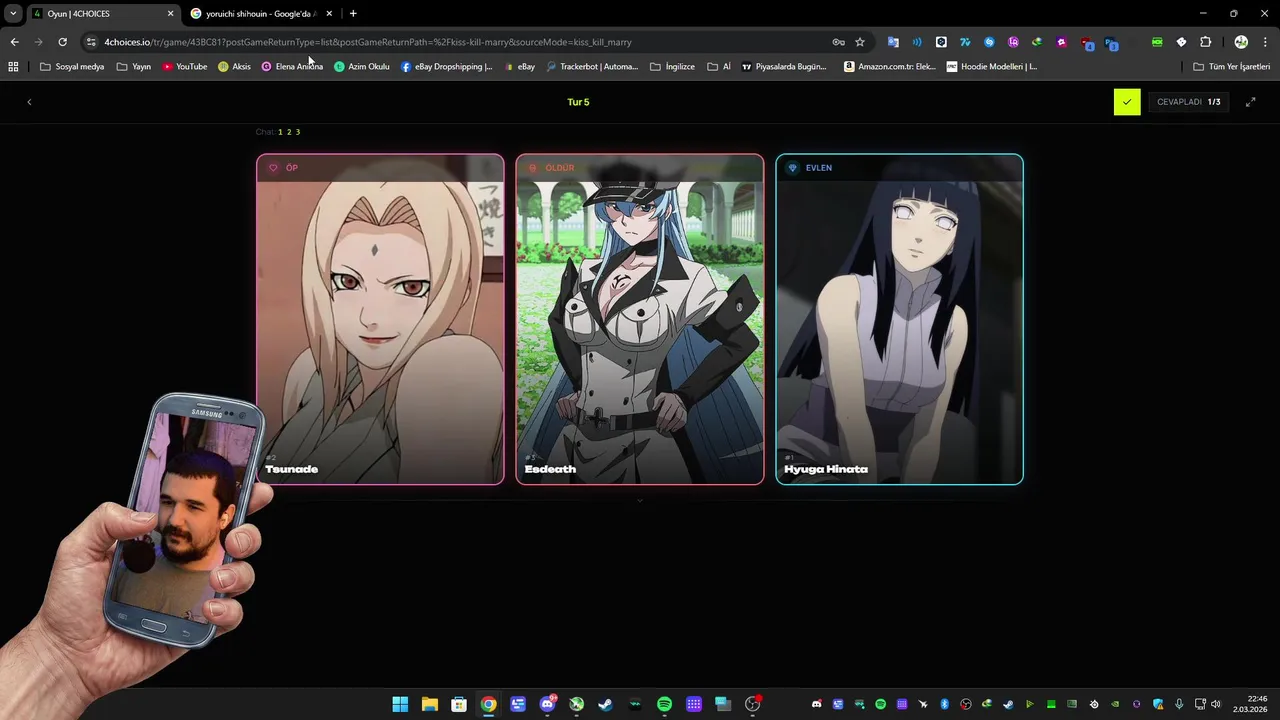Confirm with the green checkmark button
Image resolution: width=1280 pixels, height=720 pixels.
[x=1127, y=102]
